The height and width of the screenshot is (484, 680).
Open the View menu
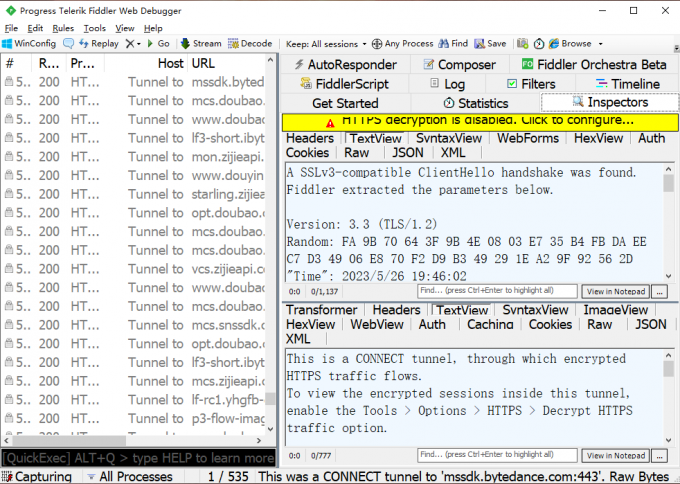coord(125,28)
